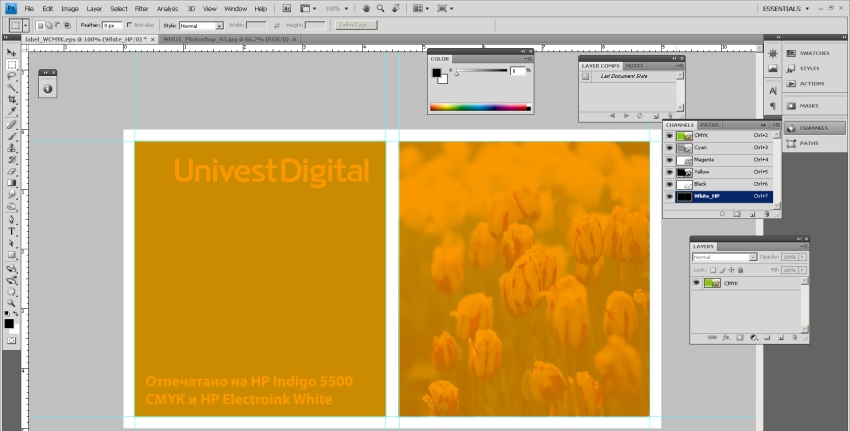Open the Opacity dropdown arrow in Layers
Viewport: 850px width, 431px height.
tap(803, 257)
